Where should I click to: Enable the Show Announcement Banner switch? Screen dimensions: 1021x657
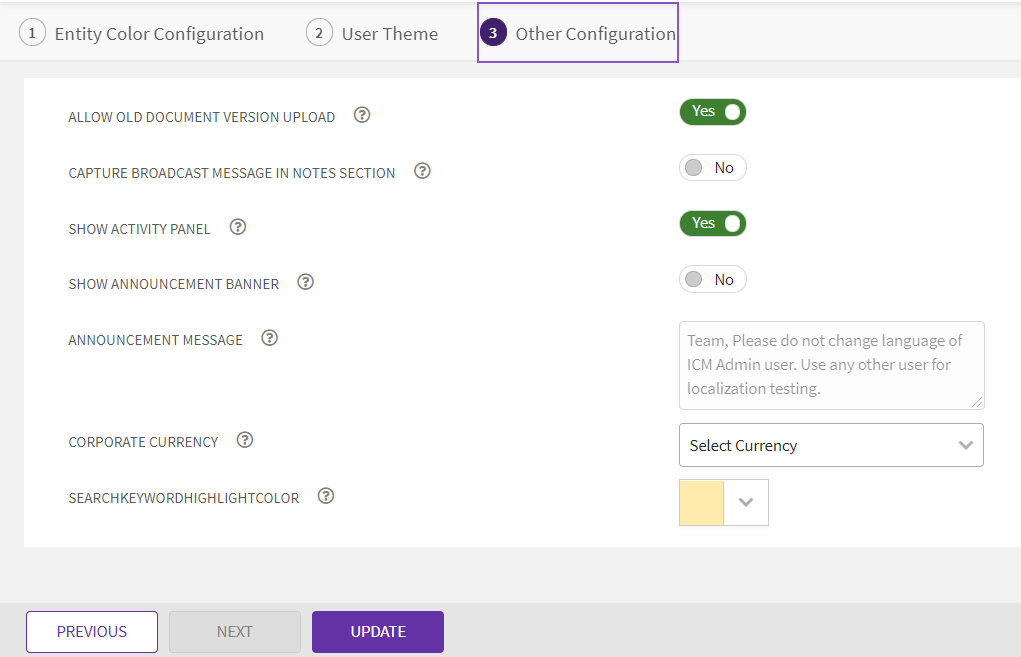tap(713, 280)
